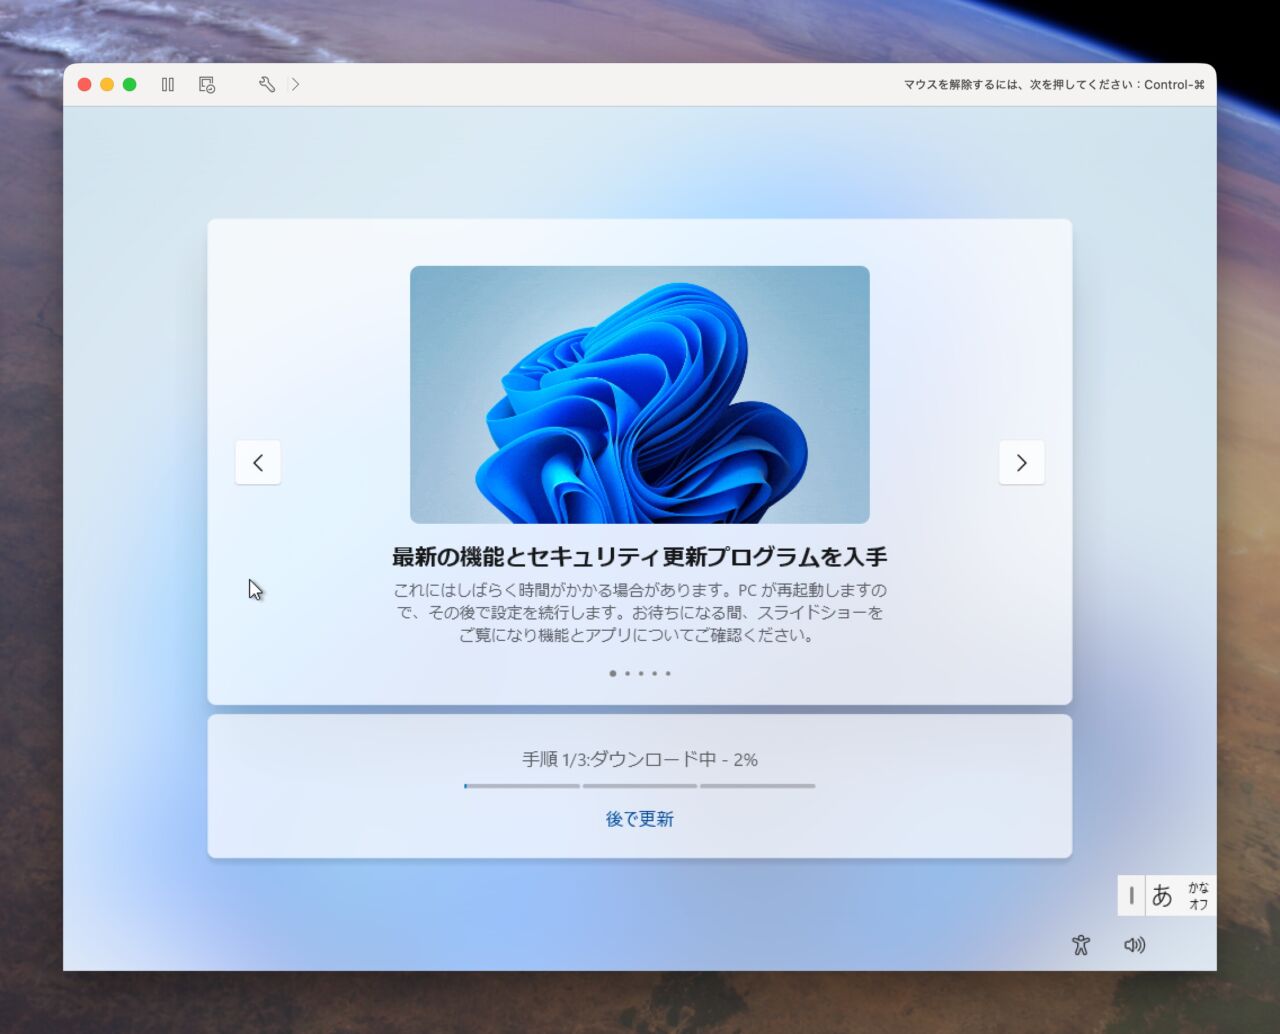The height and width of the screenshot is (1034, 1280).
Task: Enter full screen with the green window button
Action: (x=129, y=85)
